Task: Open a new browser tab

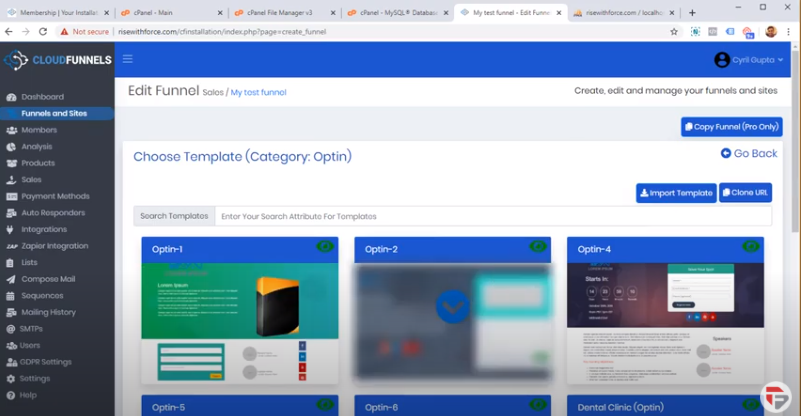Action: (692, 12)
